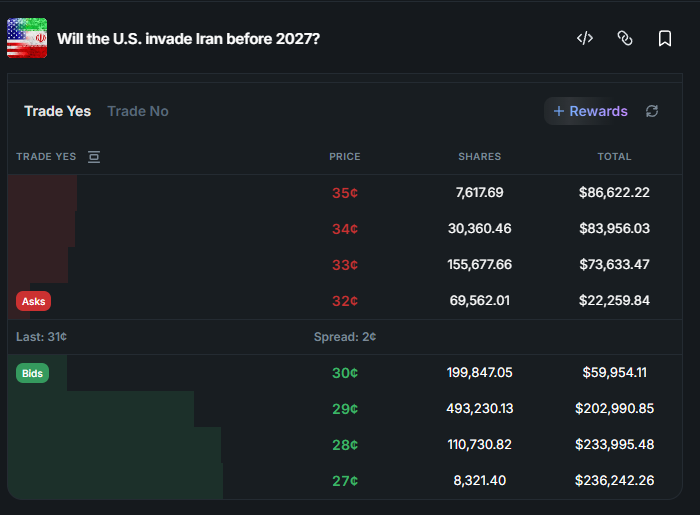The width and height of the screenshot is (700, 515).
Task: Click total $59,954.11
Action: (614, 373)
